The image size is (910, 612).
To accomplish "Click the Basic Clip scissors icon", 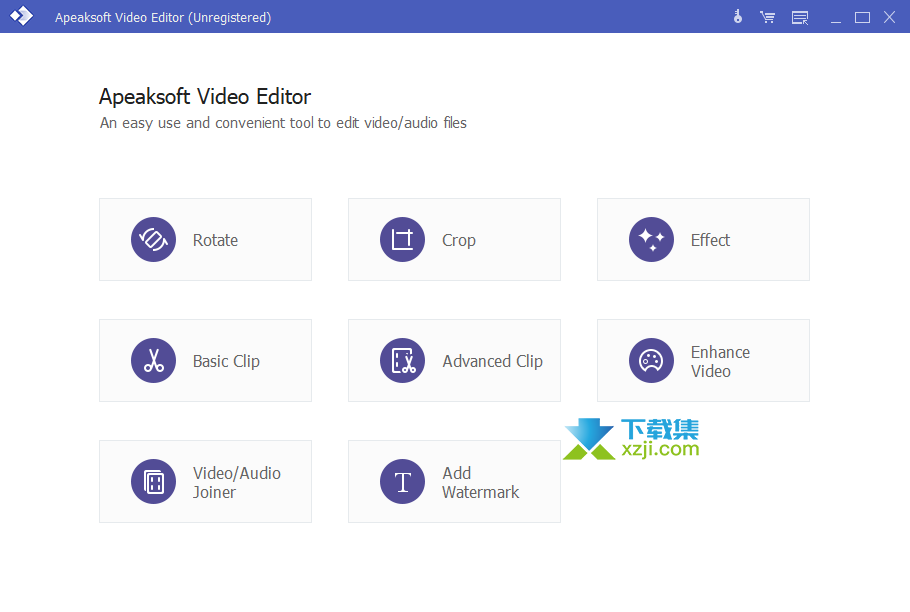I will [153, 360].
